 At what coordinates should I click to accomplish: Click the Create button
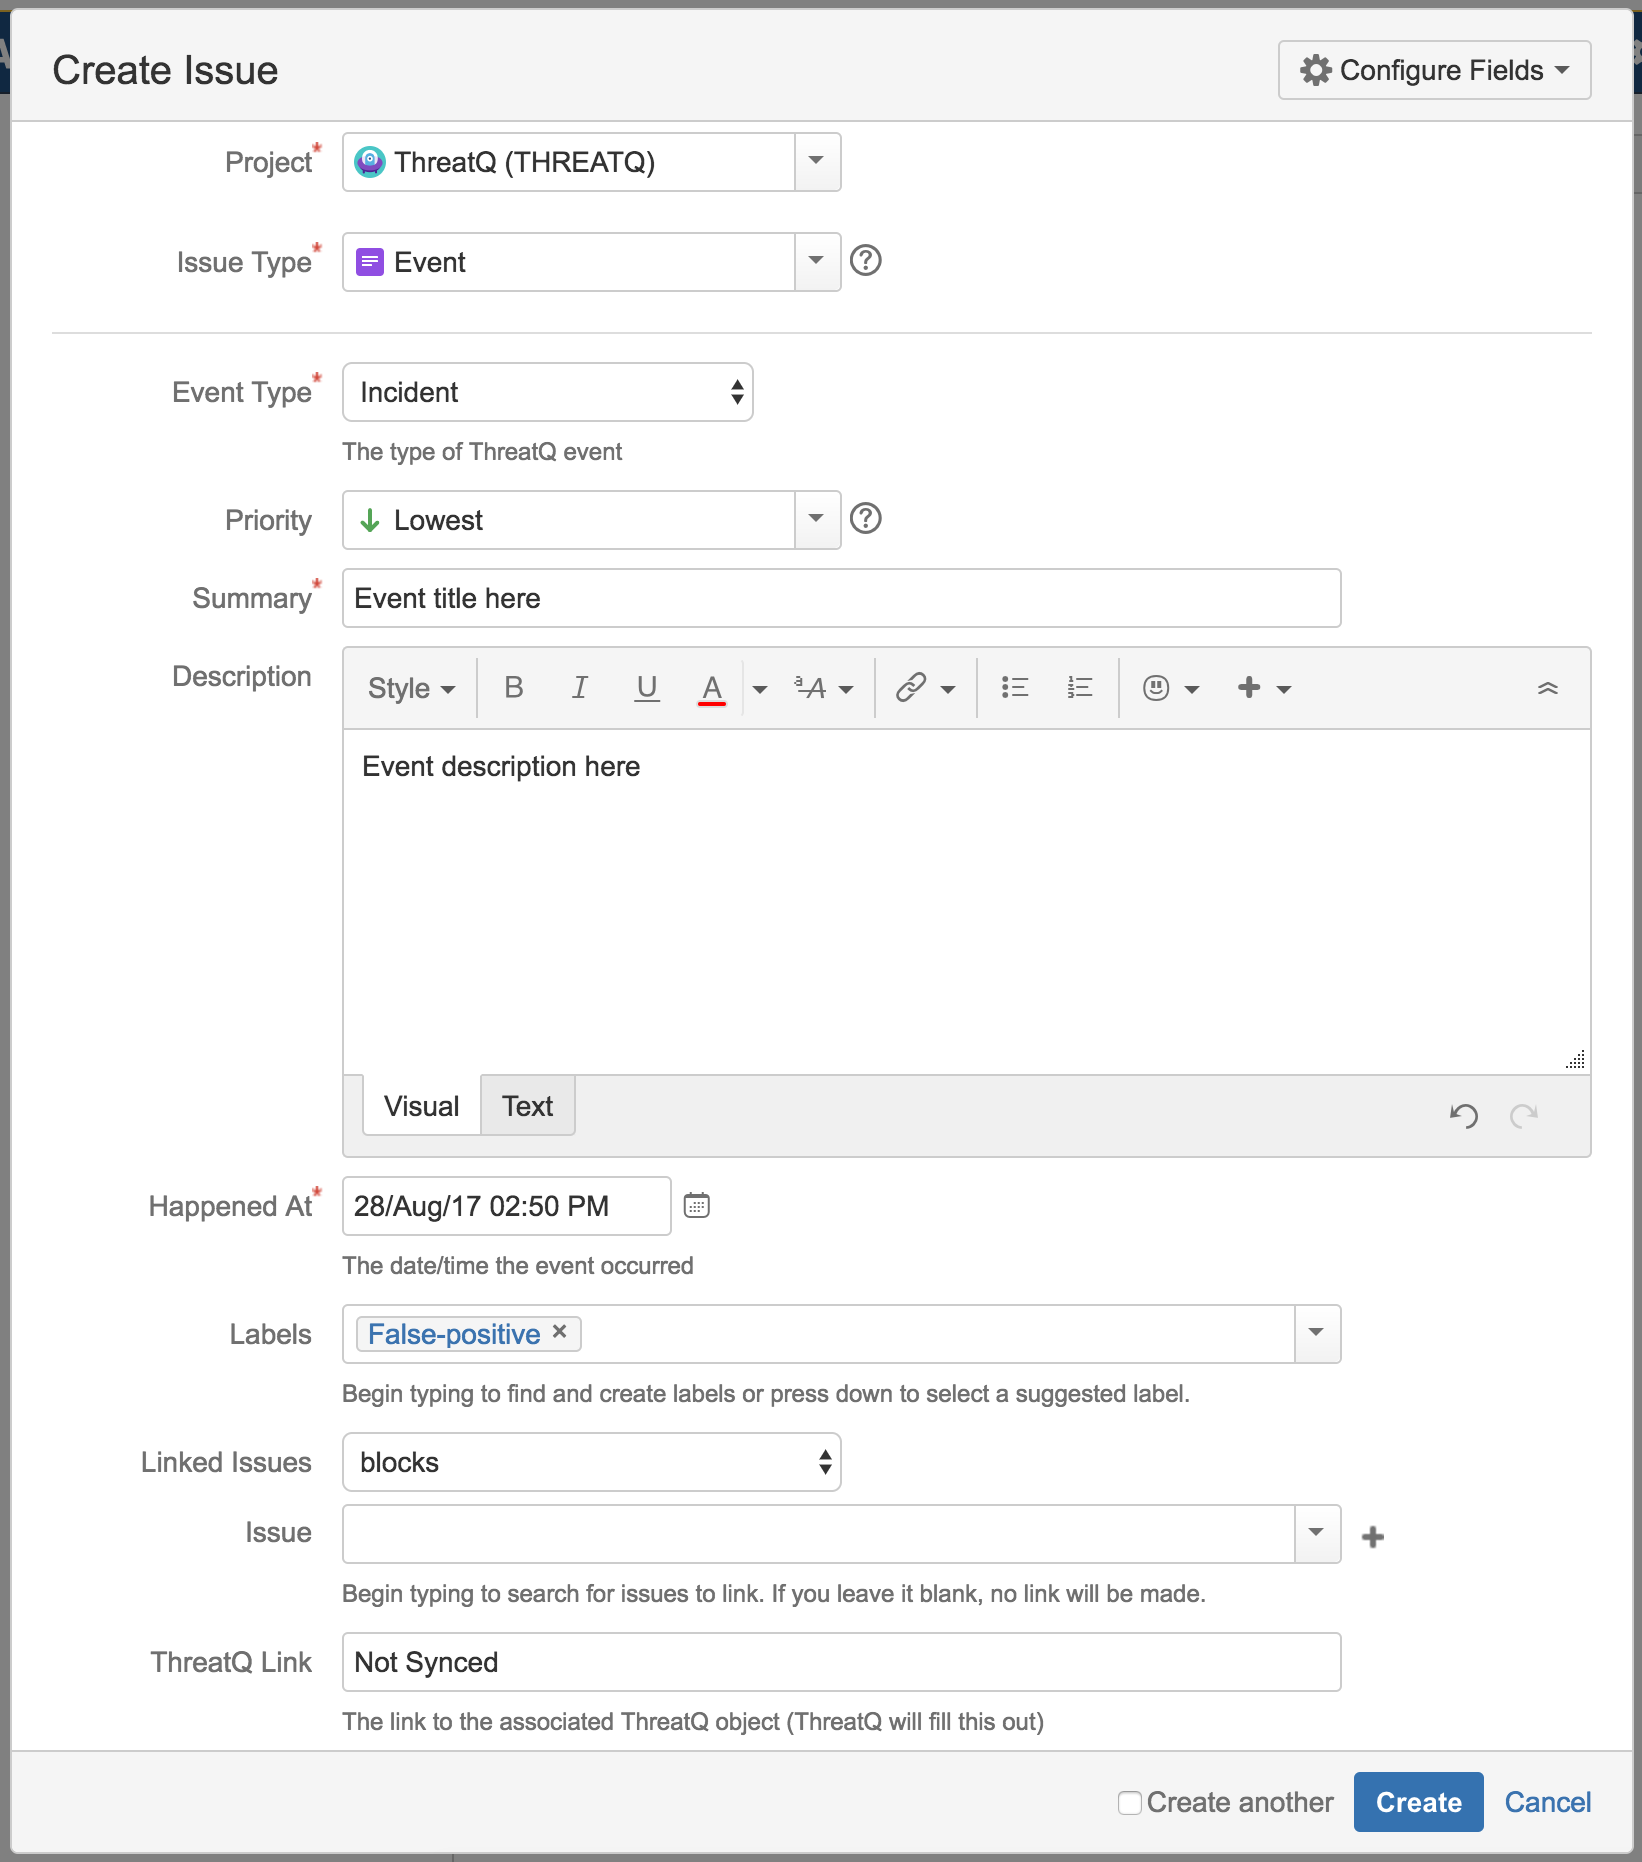point(1418,1802)
